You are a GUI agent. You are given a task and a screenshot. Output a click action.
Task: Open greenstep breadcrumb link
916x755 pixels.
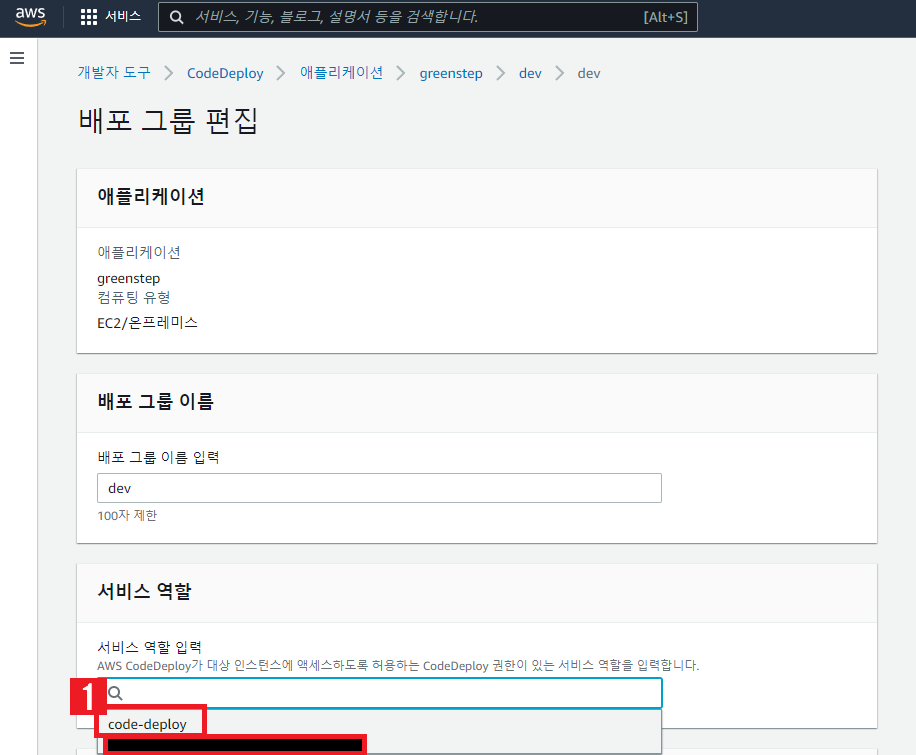pyautogui.click(x=451, y=74)
